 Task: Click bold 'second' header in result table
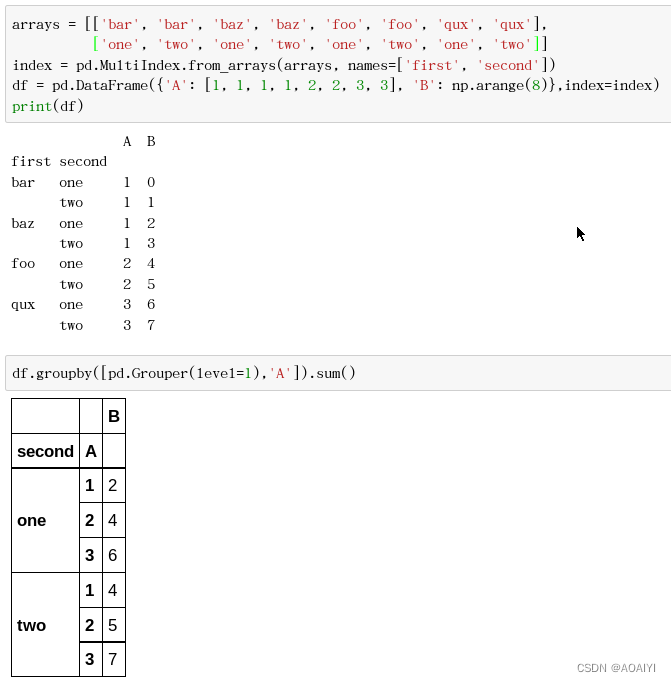click(45, 451)
